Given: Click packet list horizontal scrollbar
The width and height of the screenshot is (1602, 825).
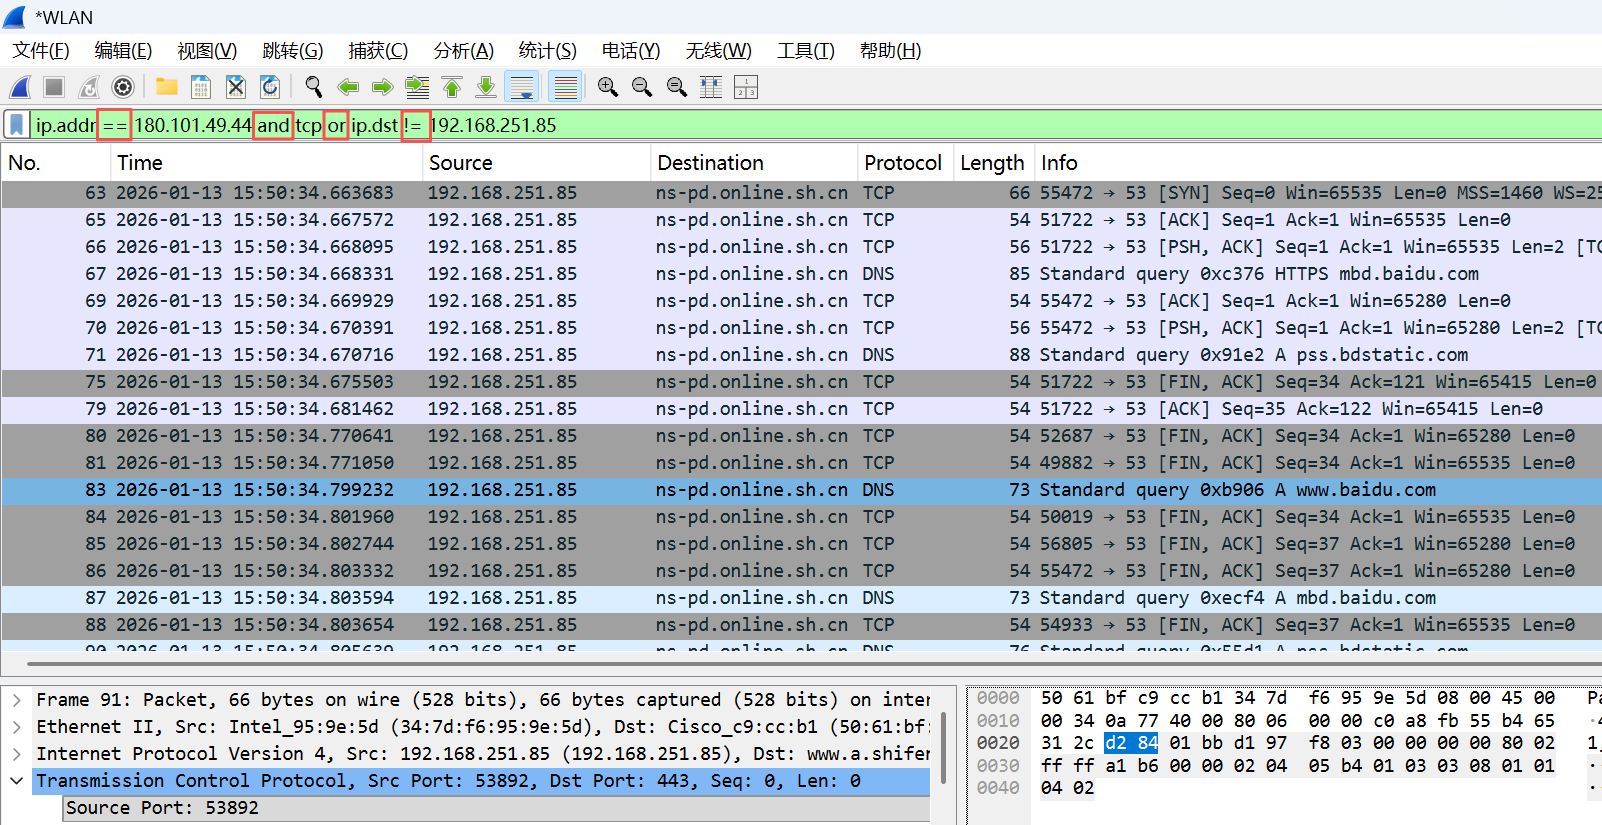Looking at the screenshot, I should (814, 663).
